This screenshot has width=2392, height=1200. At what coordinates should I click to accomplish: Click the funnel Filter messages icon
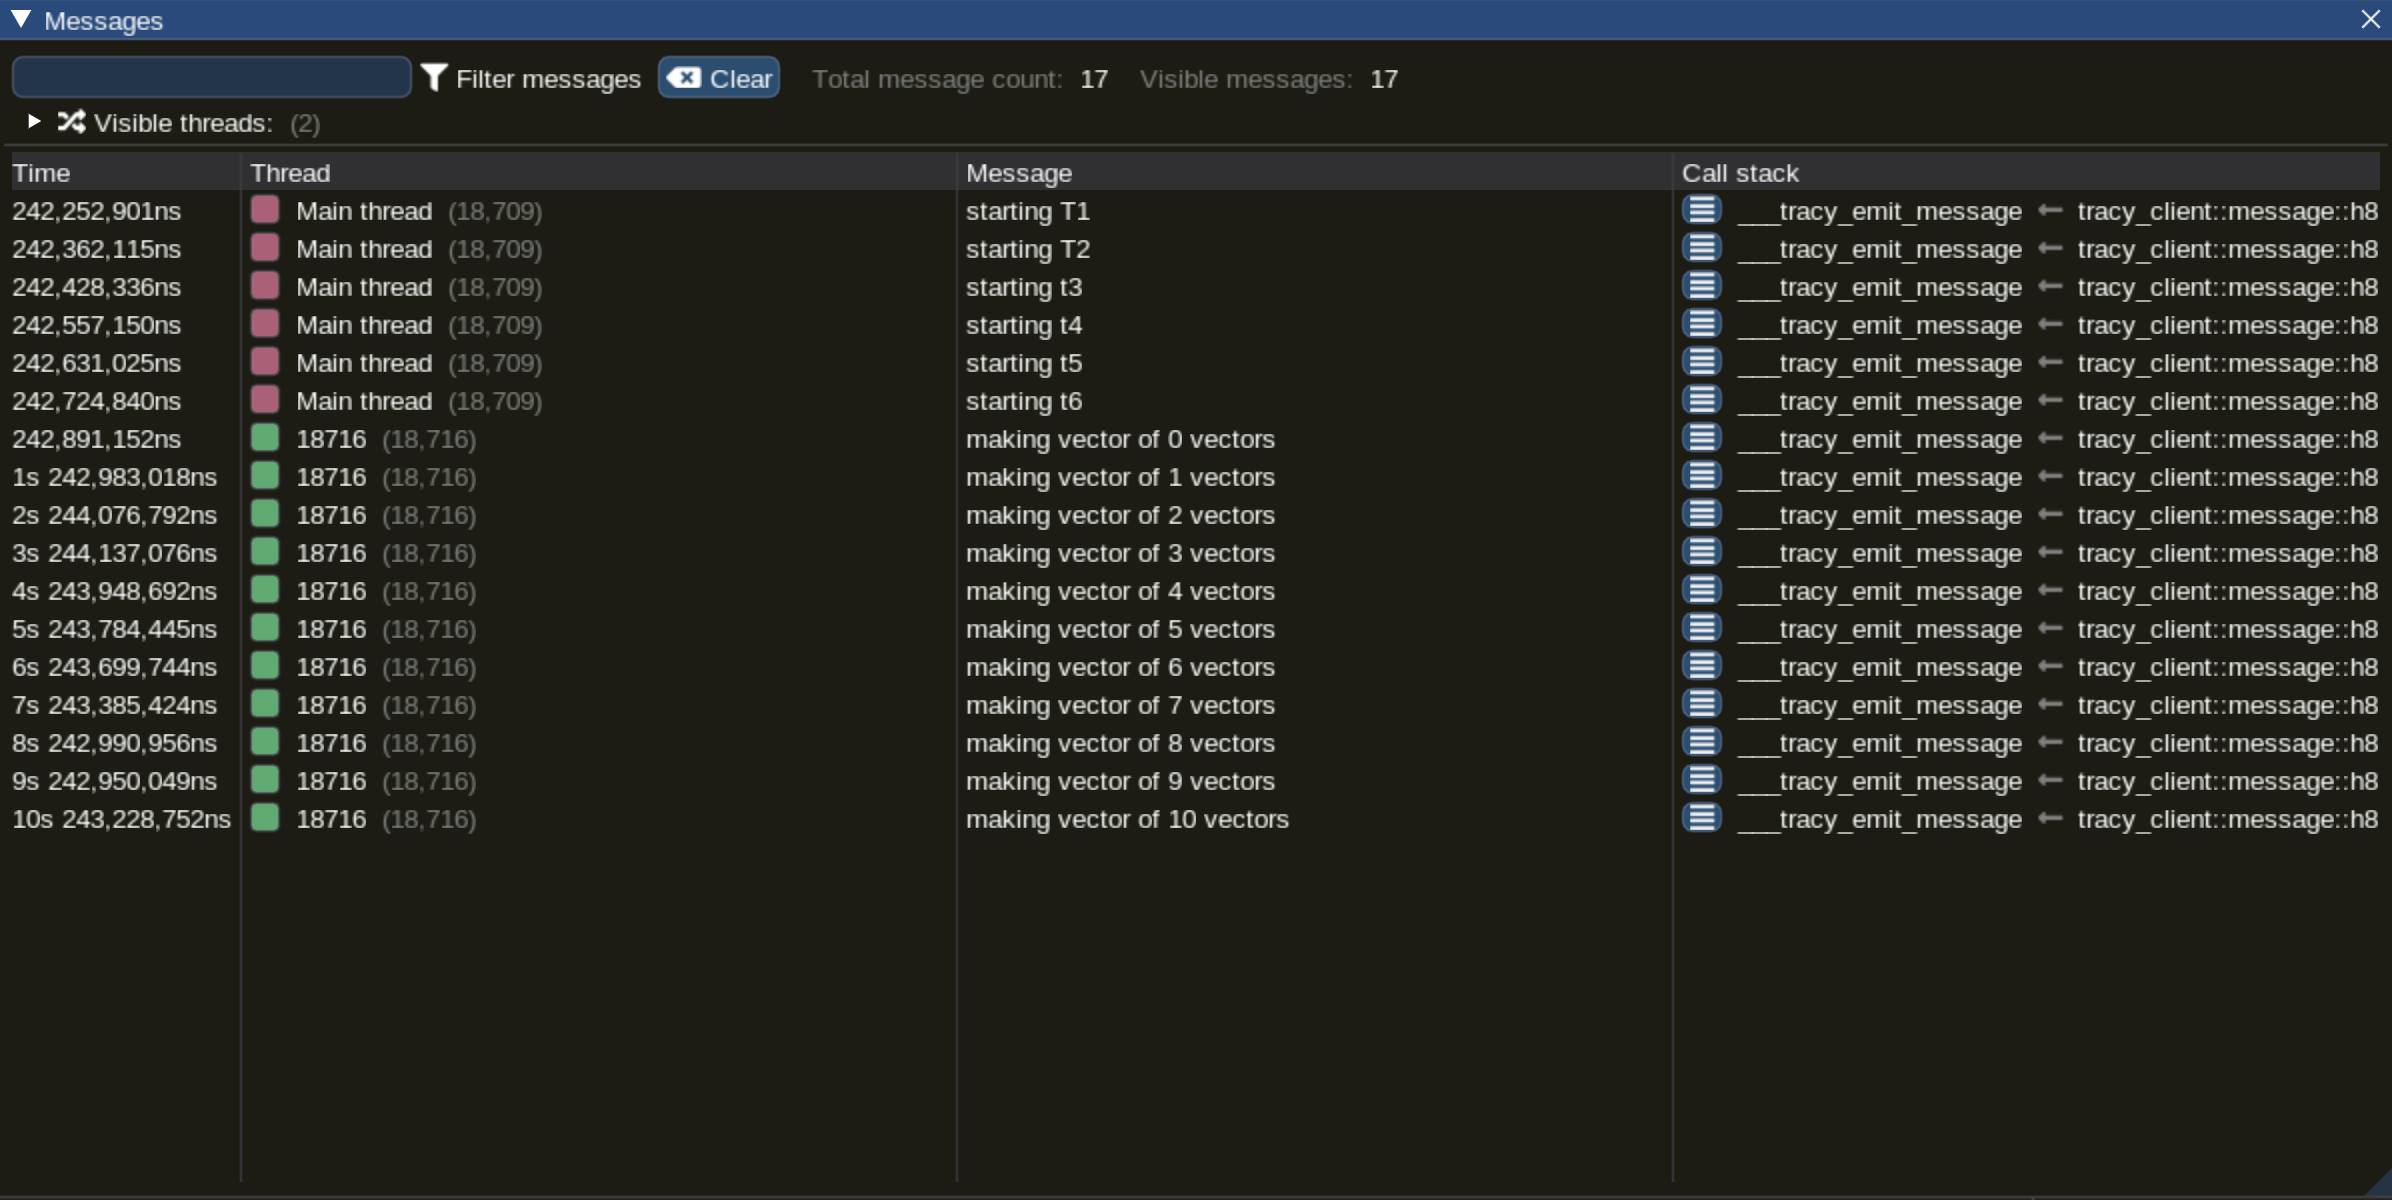pos(434,78)
